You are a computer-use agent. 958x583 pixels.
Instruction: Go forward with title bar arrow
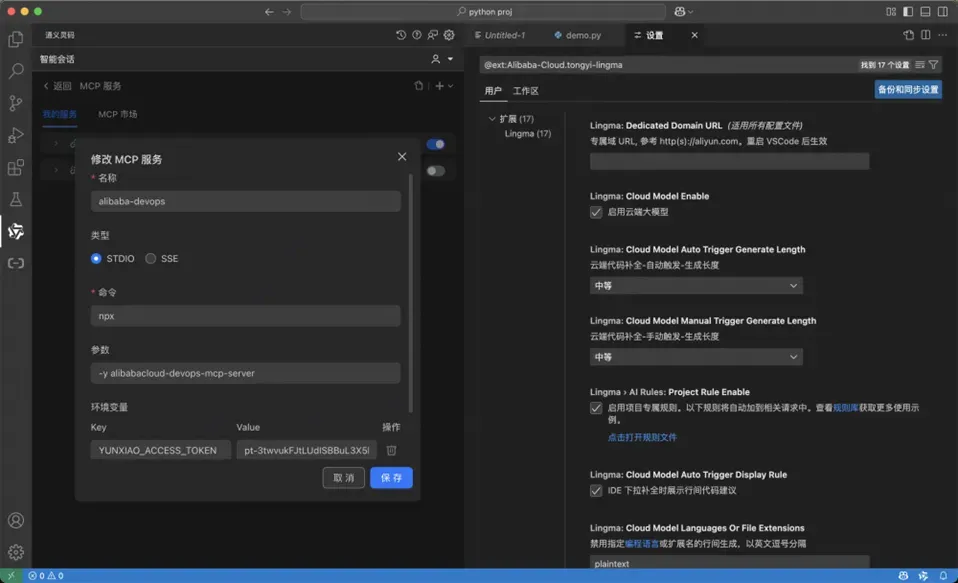pyautogui.click(x=287, y=12)
